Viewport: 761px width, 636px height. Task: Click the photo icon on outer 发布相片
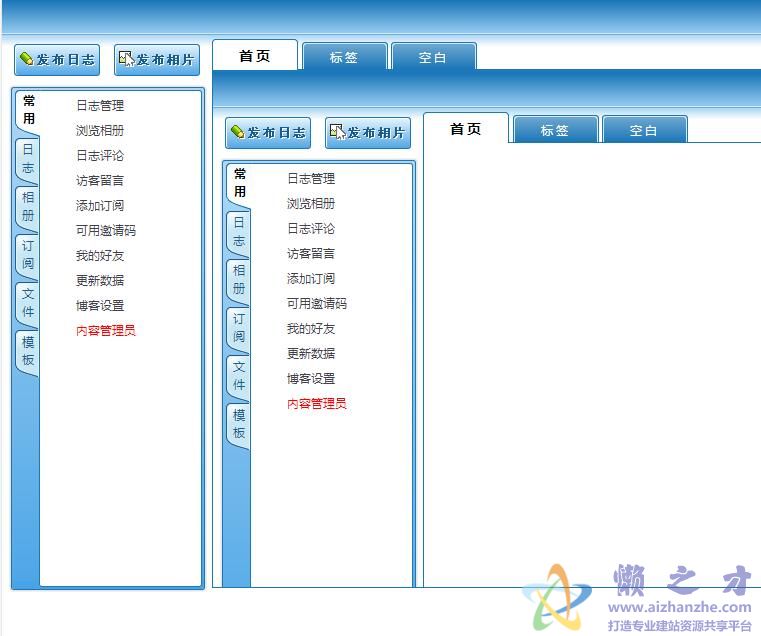(x=126, y=58)
